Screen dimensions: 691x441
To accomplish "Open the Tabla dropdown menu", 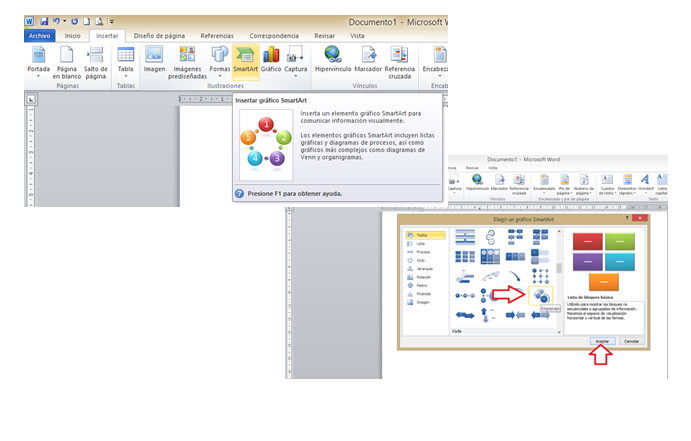I will tap(126, 61).
